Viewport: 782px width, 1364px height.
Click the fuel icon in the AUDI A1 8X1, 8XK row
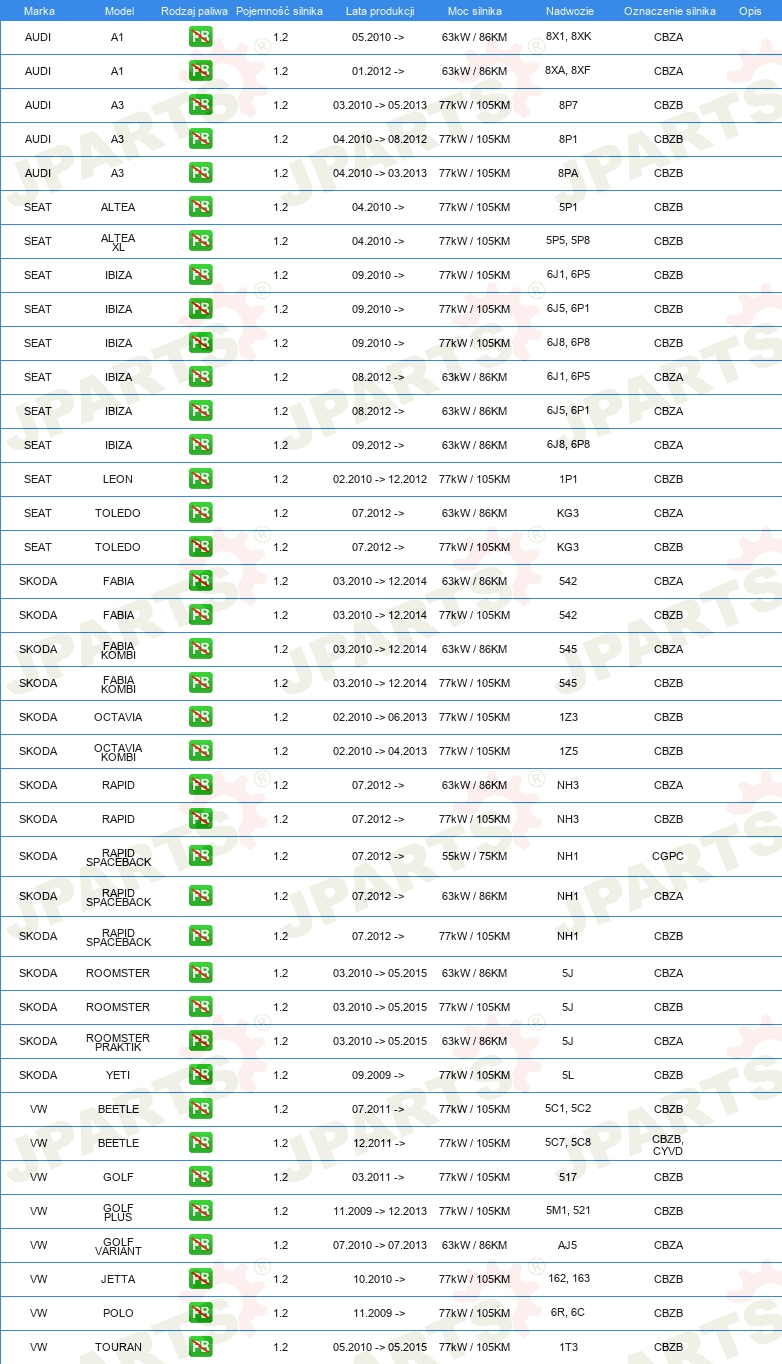click(x=200, y=37)
